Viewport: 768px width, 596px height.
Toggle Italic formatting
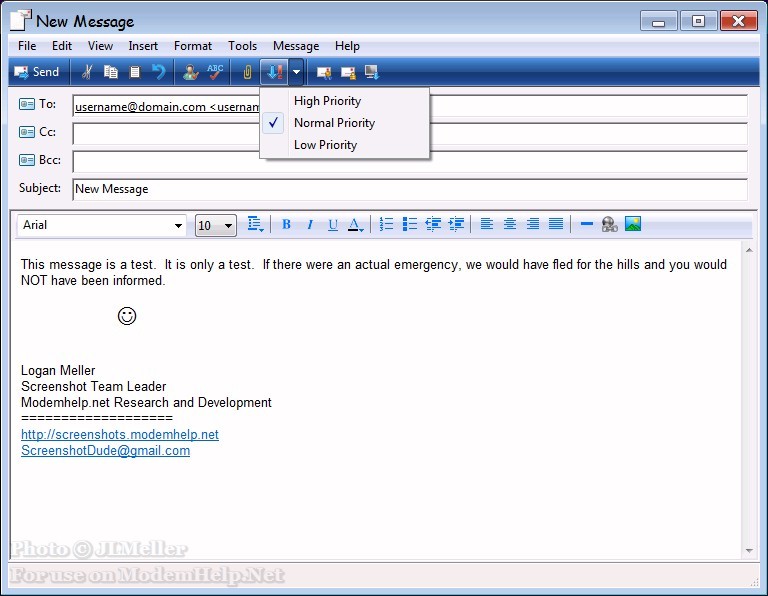point(310,225)
